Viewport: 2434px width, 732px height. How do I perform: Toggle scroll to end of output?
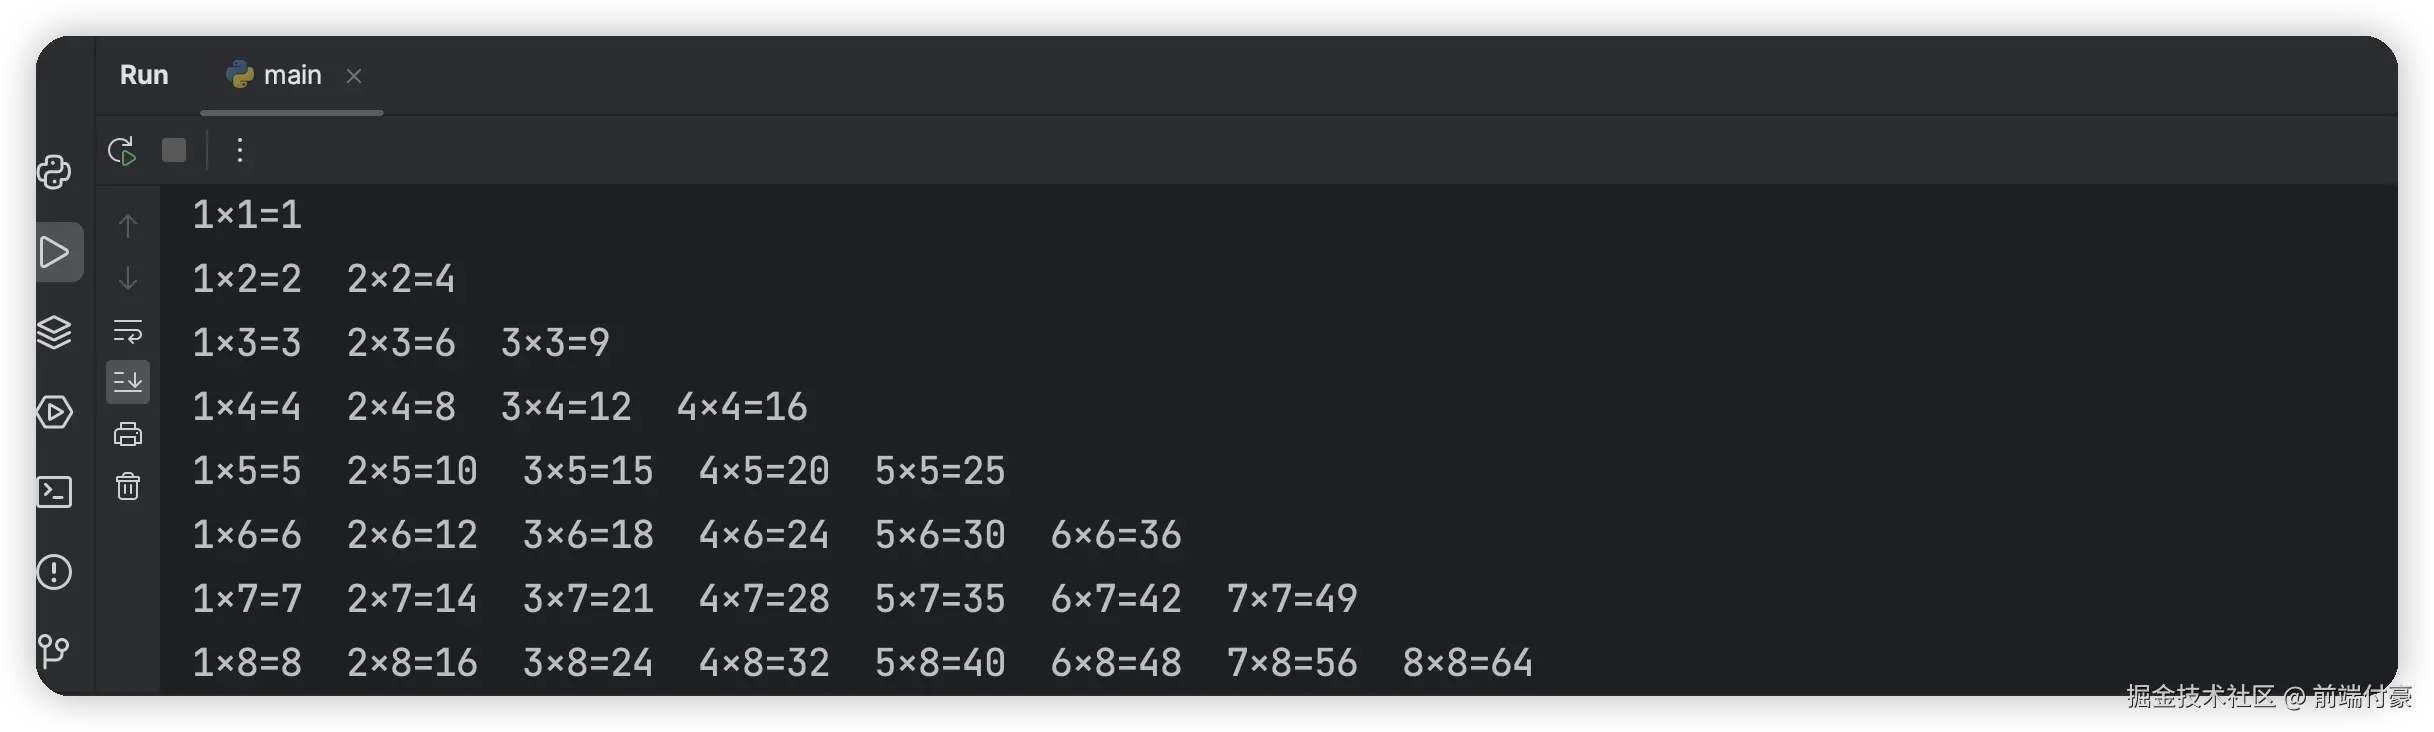tap(128, 382)
